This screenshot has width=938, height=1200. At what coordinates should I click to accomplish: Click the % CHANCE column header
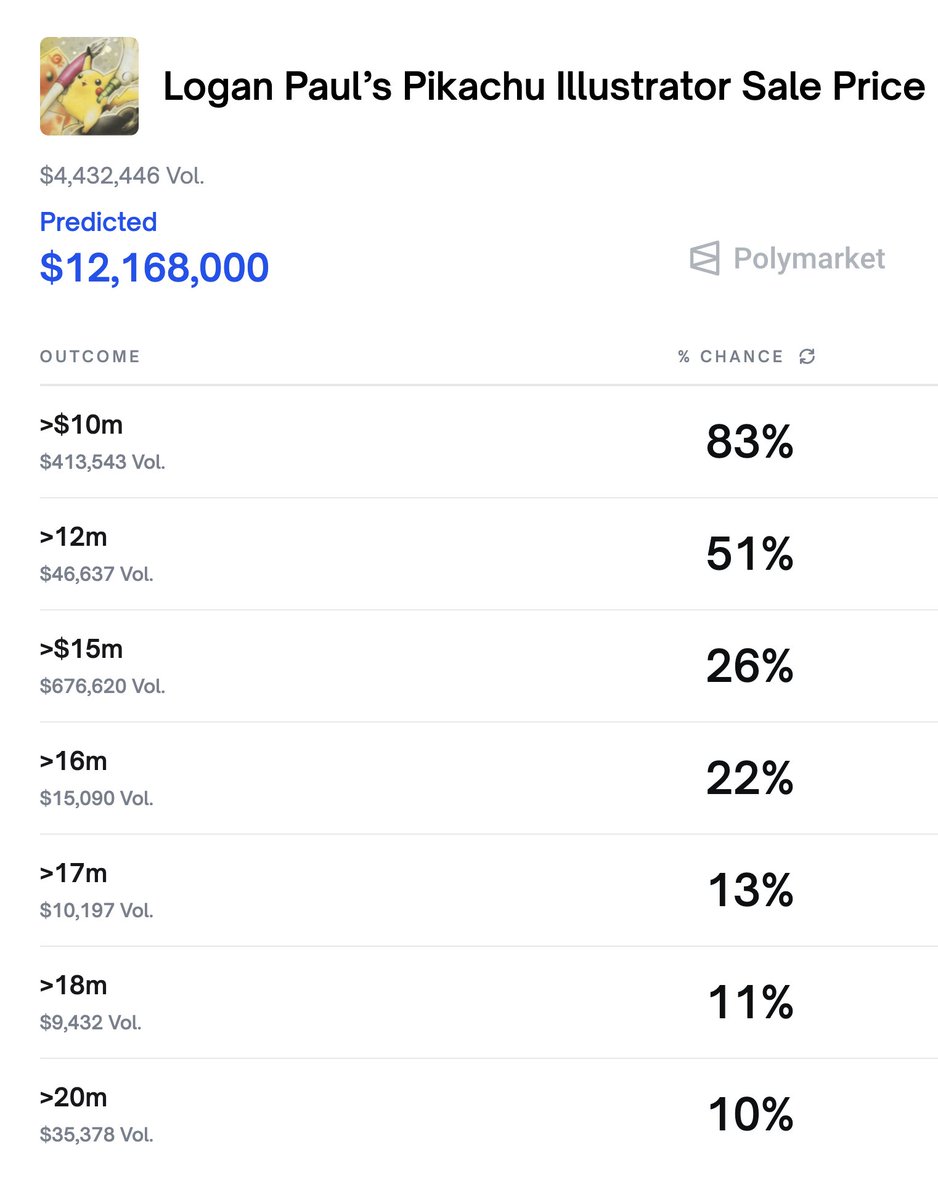731,357
